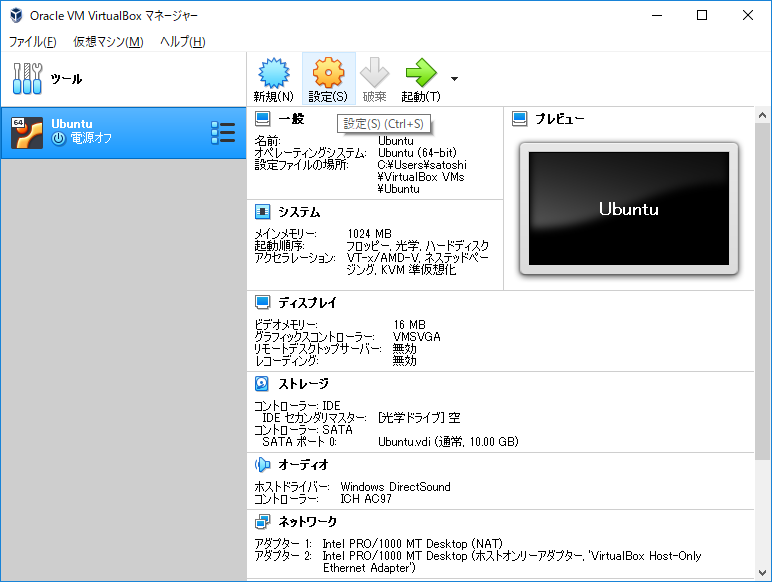This screenshot has height=582, width=772.
Task: Click the details pane scrollbar up arrow
Action: (x=762, y=115)
